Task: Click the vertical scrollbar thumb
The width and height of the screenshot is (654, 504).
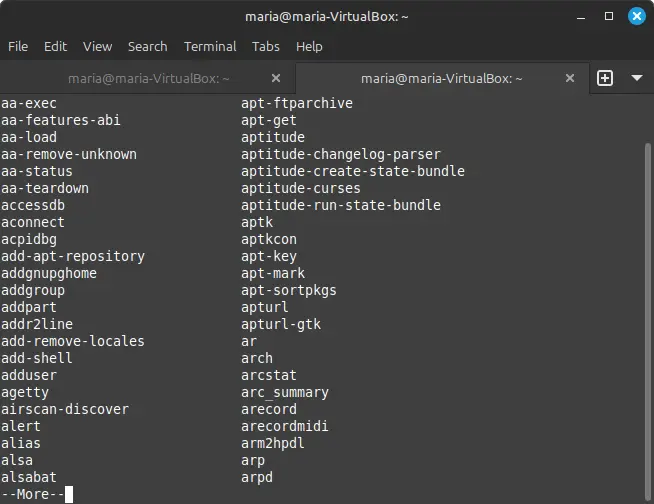Action: click(647, 321)
